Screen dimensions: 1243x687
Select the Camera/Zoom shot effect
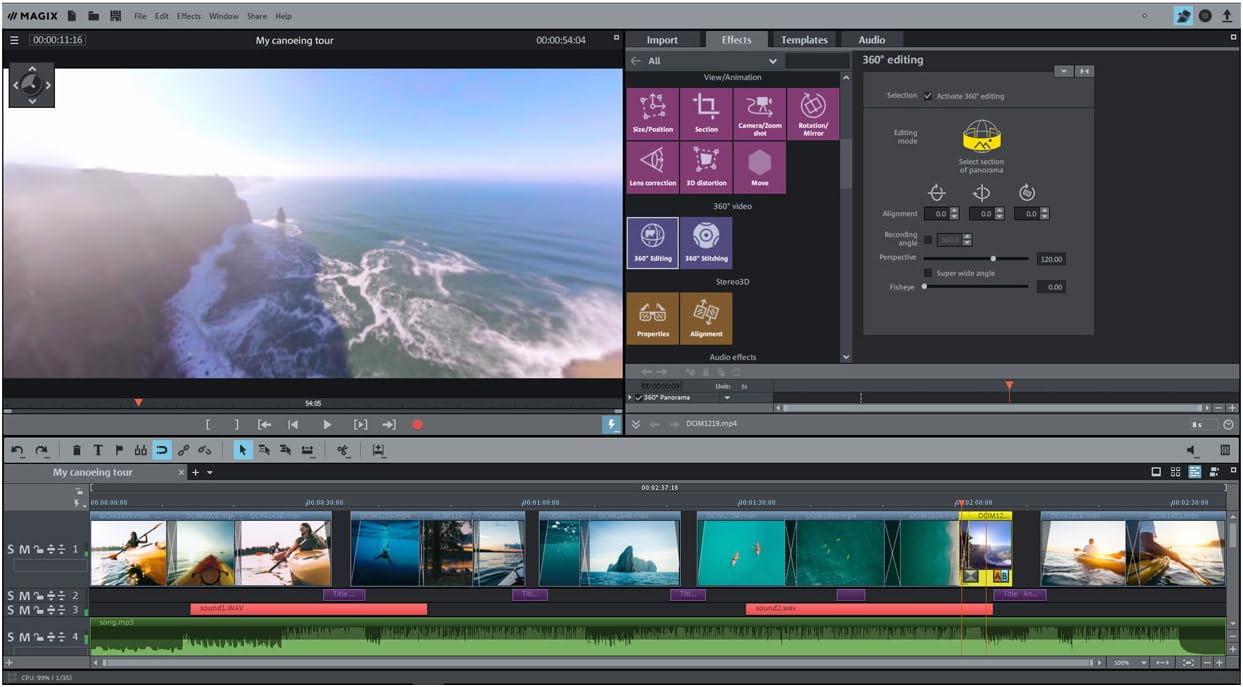point(759,114)
